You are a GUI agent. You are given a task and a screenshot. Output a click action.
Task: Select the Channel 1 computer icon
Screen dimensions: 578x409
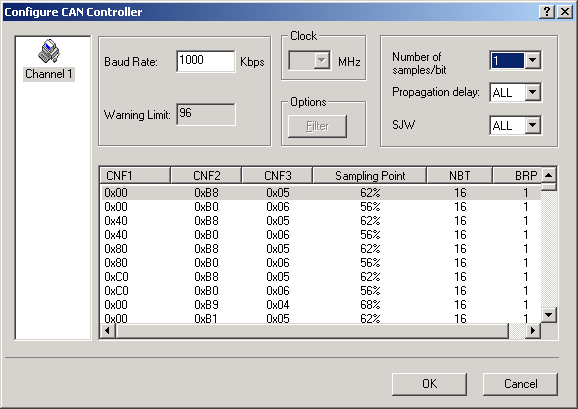click(x=49, y=51)
